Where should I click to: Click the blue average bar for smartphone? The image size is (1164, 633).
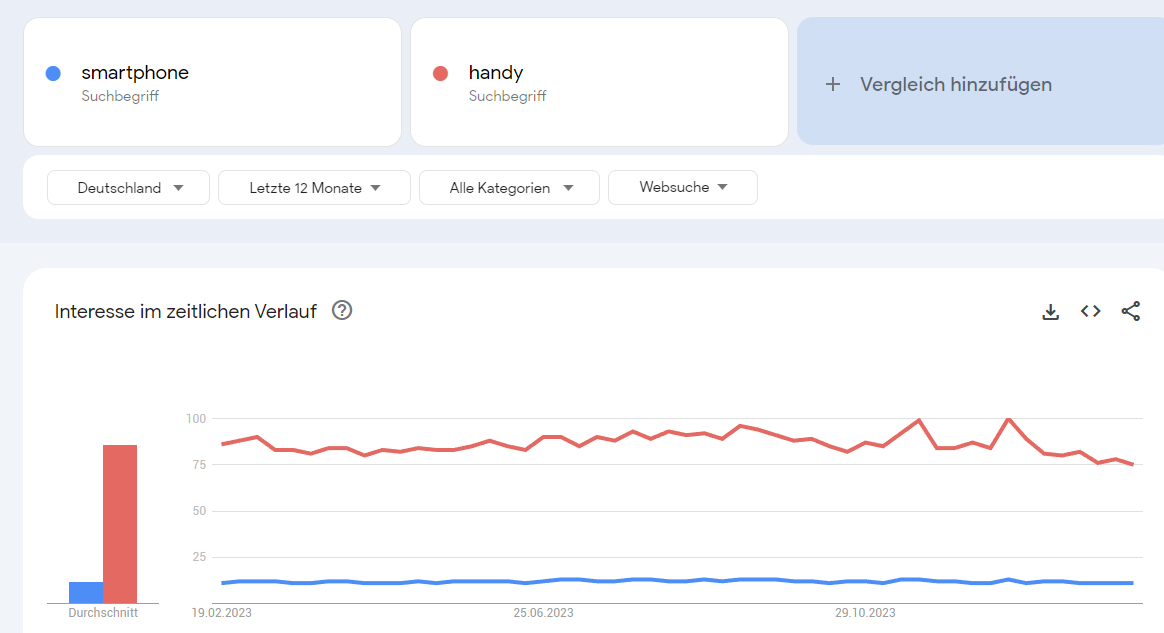coord(86,592)
